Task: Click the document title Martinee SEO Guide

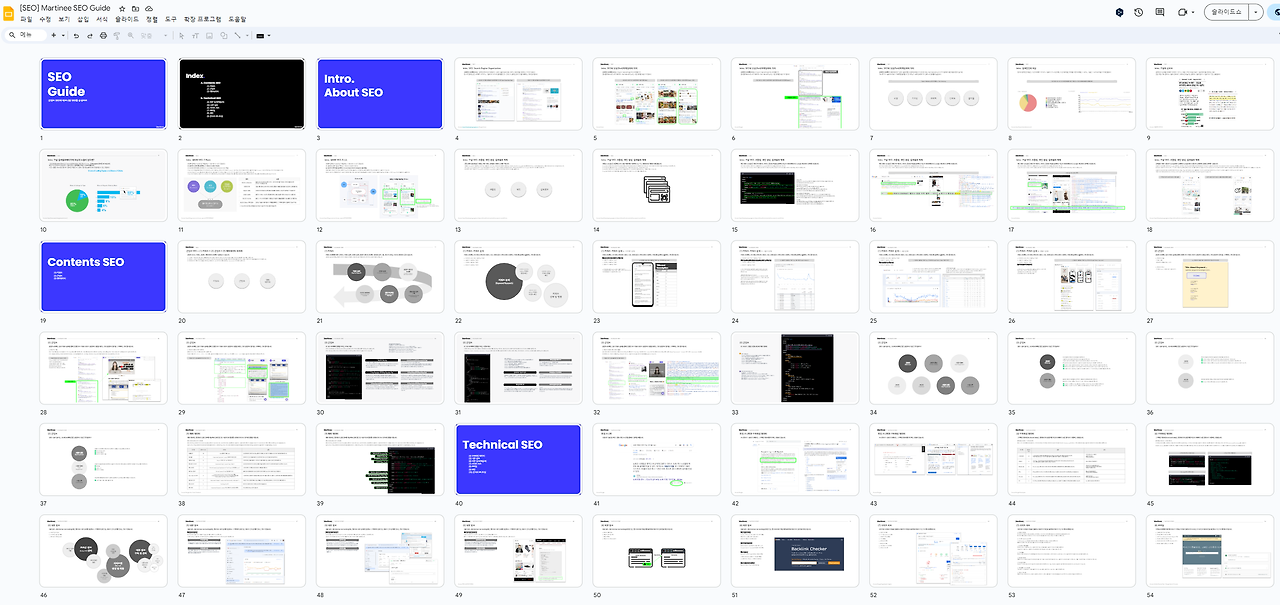Action: point(65,8)
